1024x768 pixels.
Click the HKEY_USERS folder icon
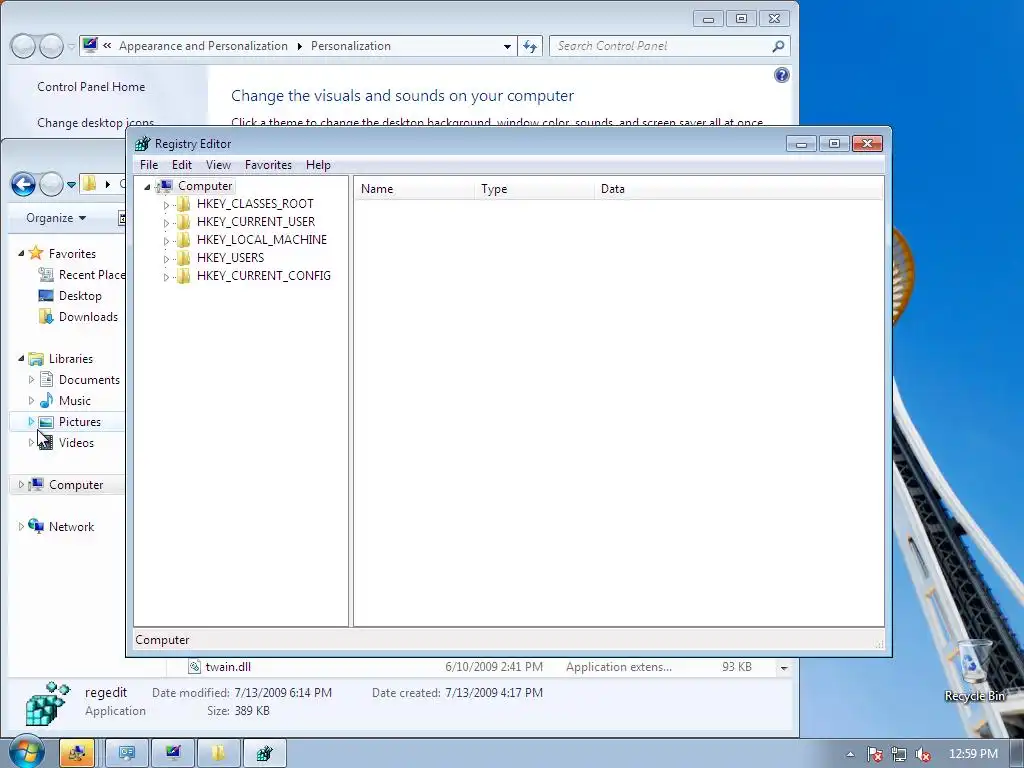click(x=184, y=258)
